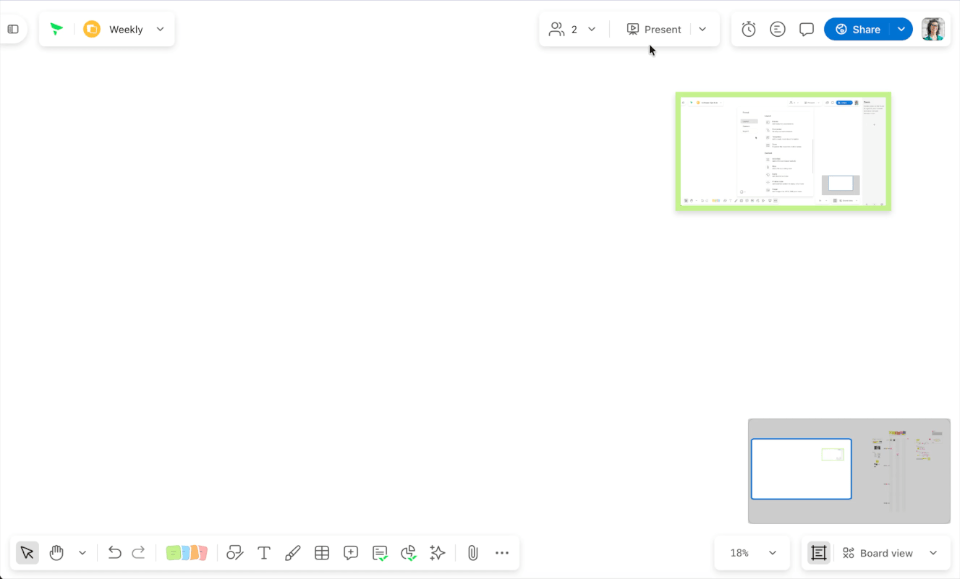Click the blue Share button
Image resolution: width=960 pixels, height=579 pixels.
[x=857, y=29]
